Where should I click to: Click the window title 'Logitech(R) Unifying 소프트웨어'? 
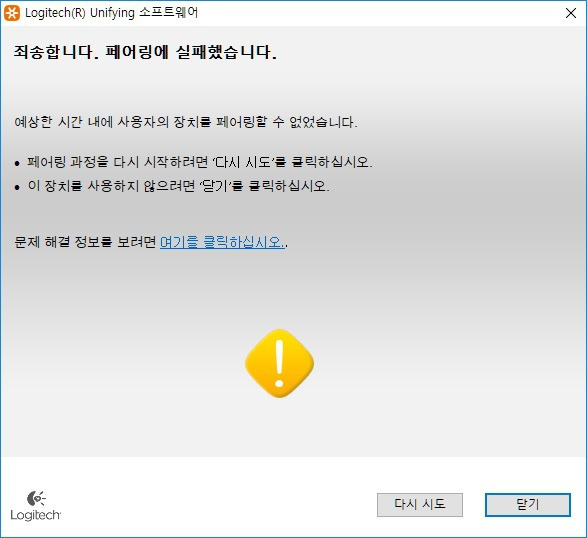click(111, 13)
